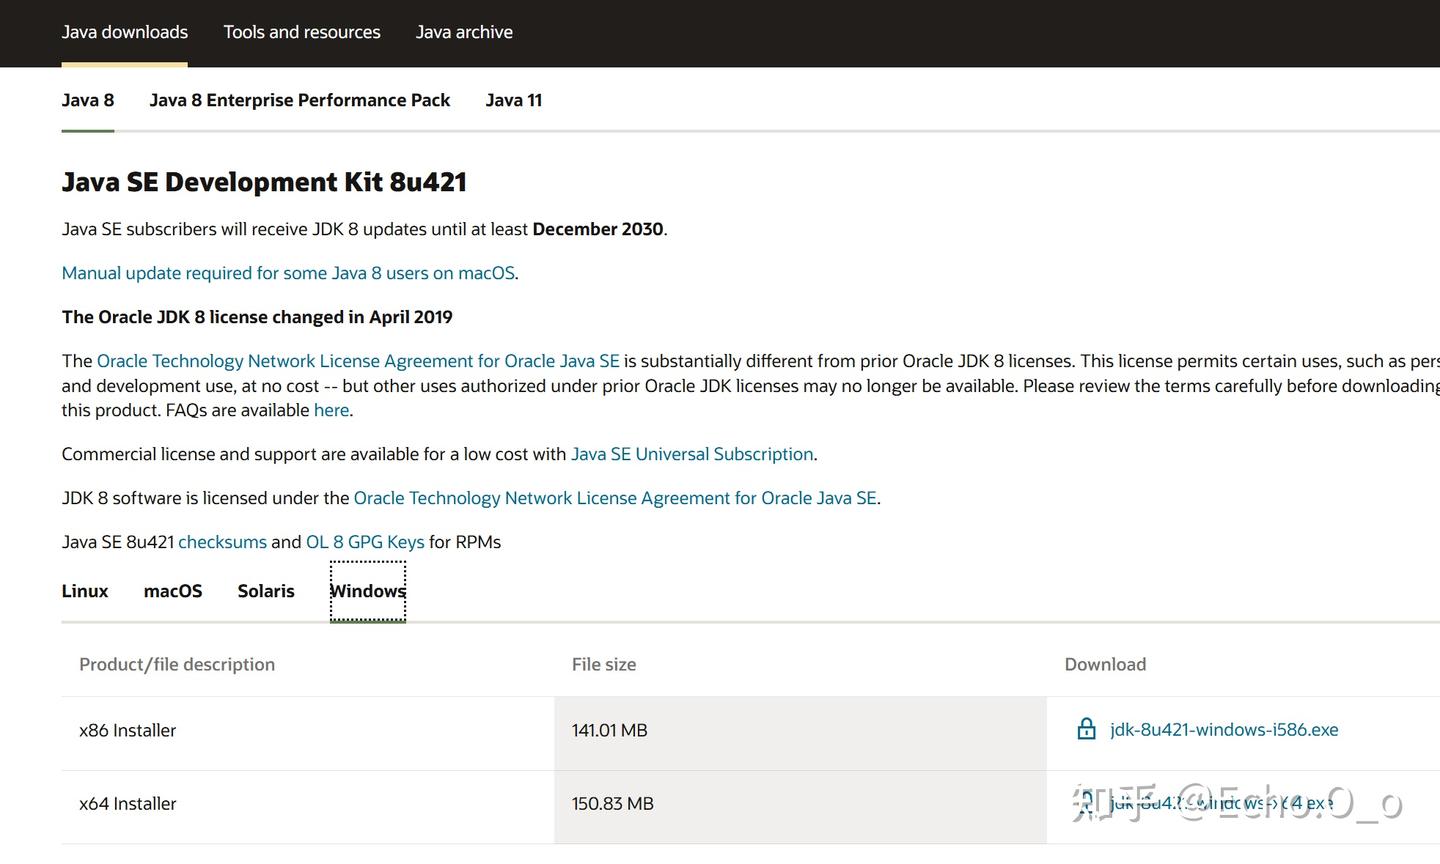Open the OTN License Agreement link after 'The'

(x=358, y=361)
